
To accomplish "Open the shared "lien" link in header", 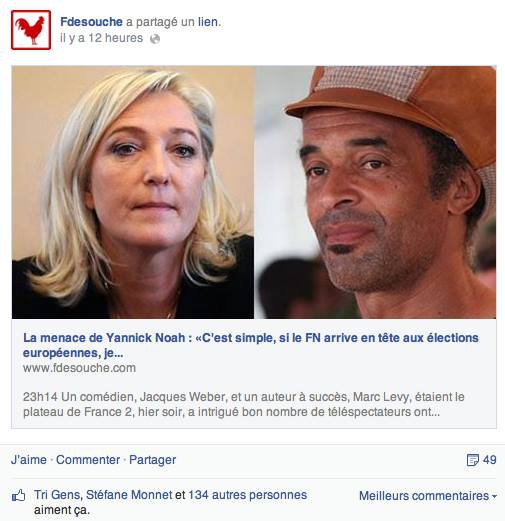I will (208, 22).
